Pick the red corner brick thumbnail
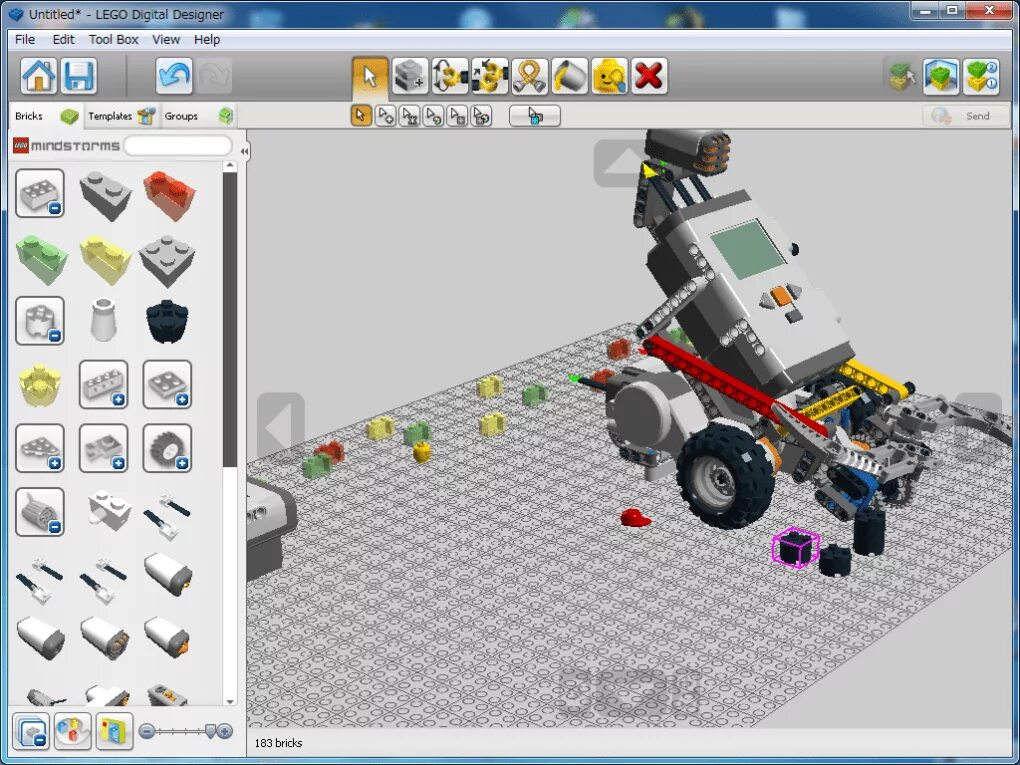 click(x=168, y=195)
